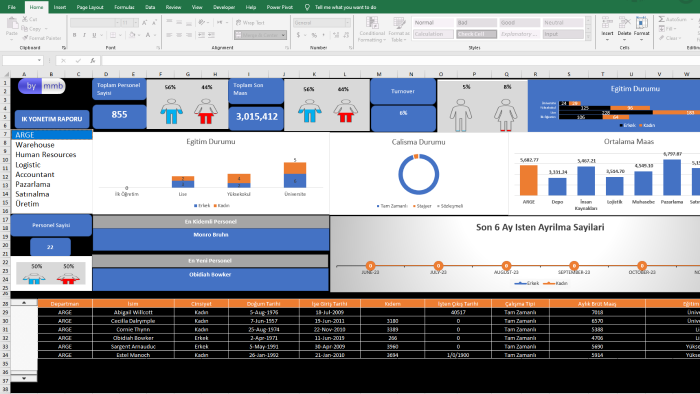Open the font size dropdown
700x394 pixels.
pos(135,22)
